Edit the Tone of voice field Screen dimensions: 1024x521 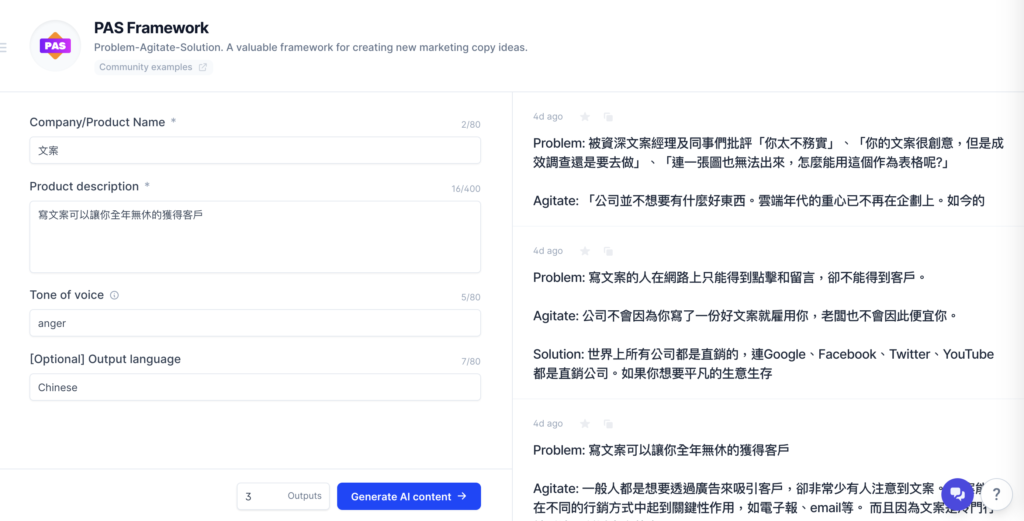[255, 323]
